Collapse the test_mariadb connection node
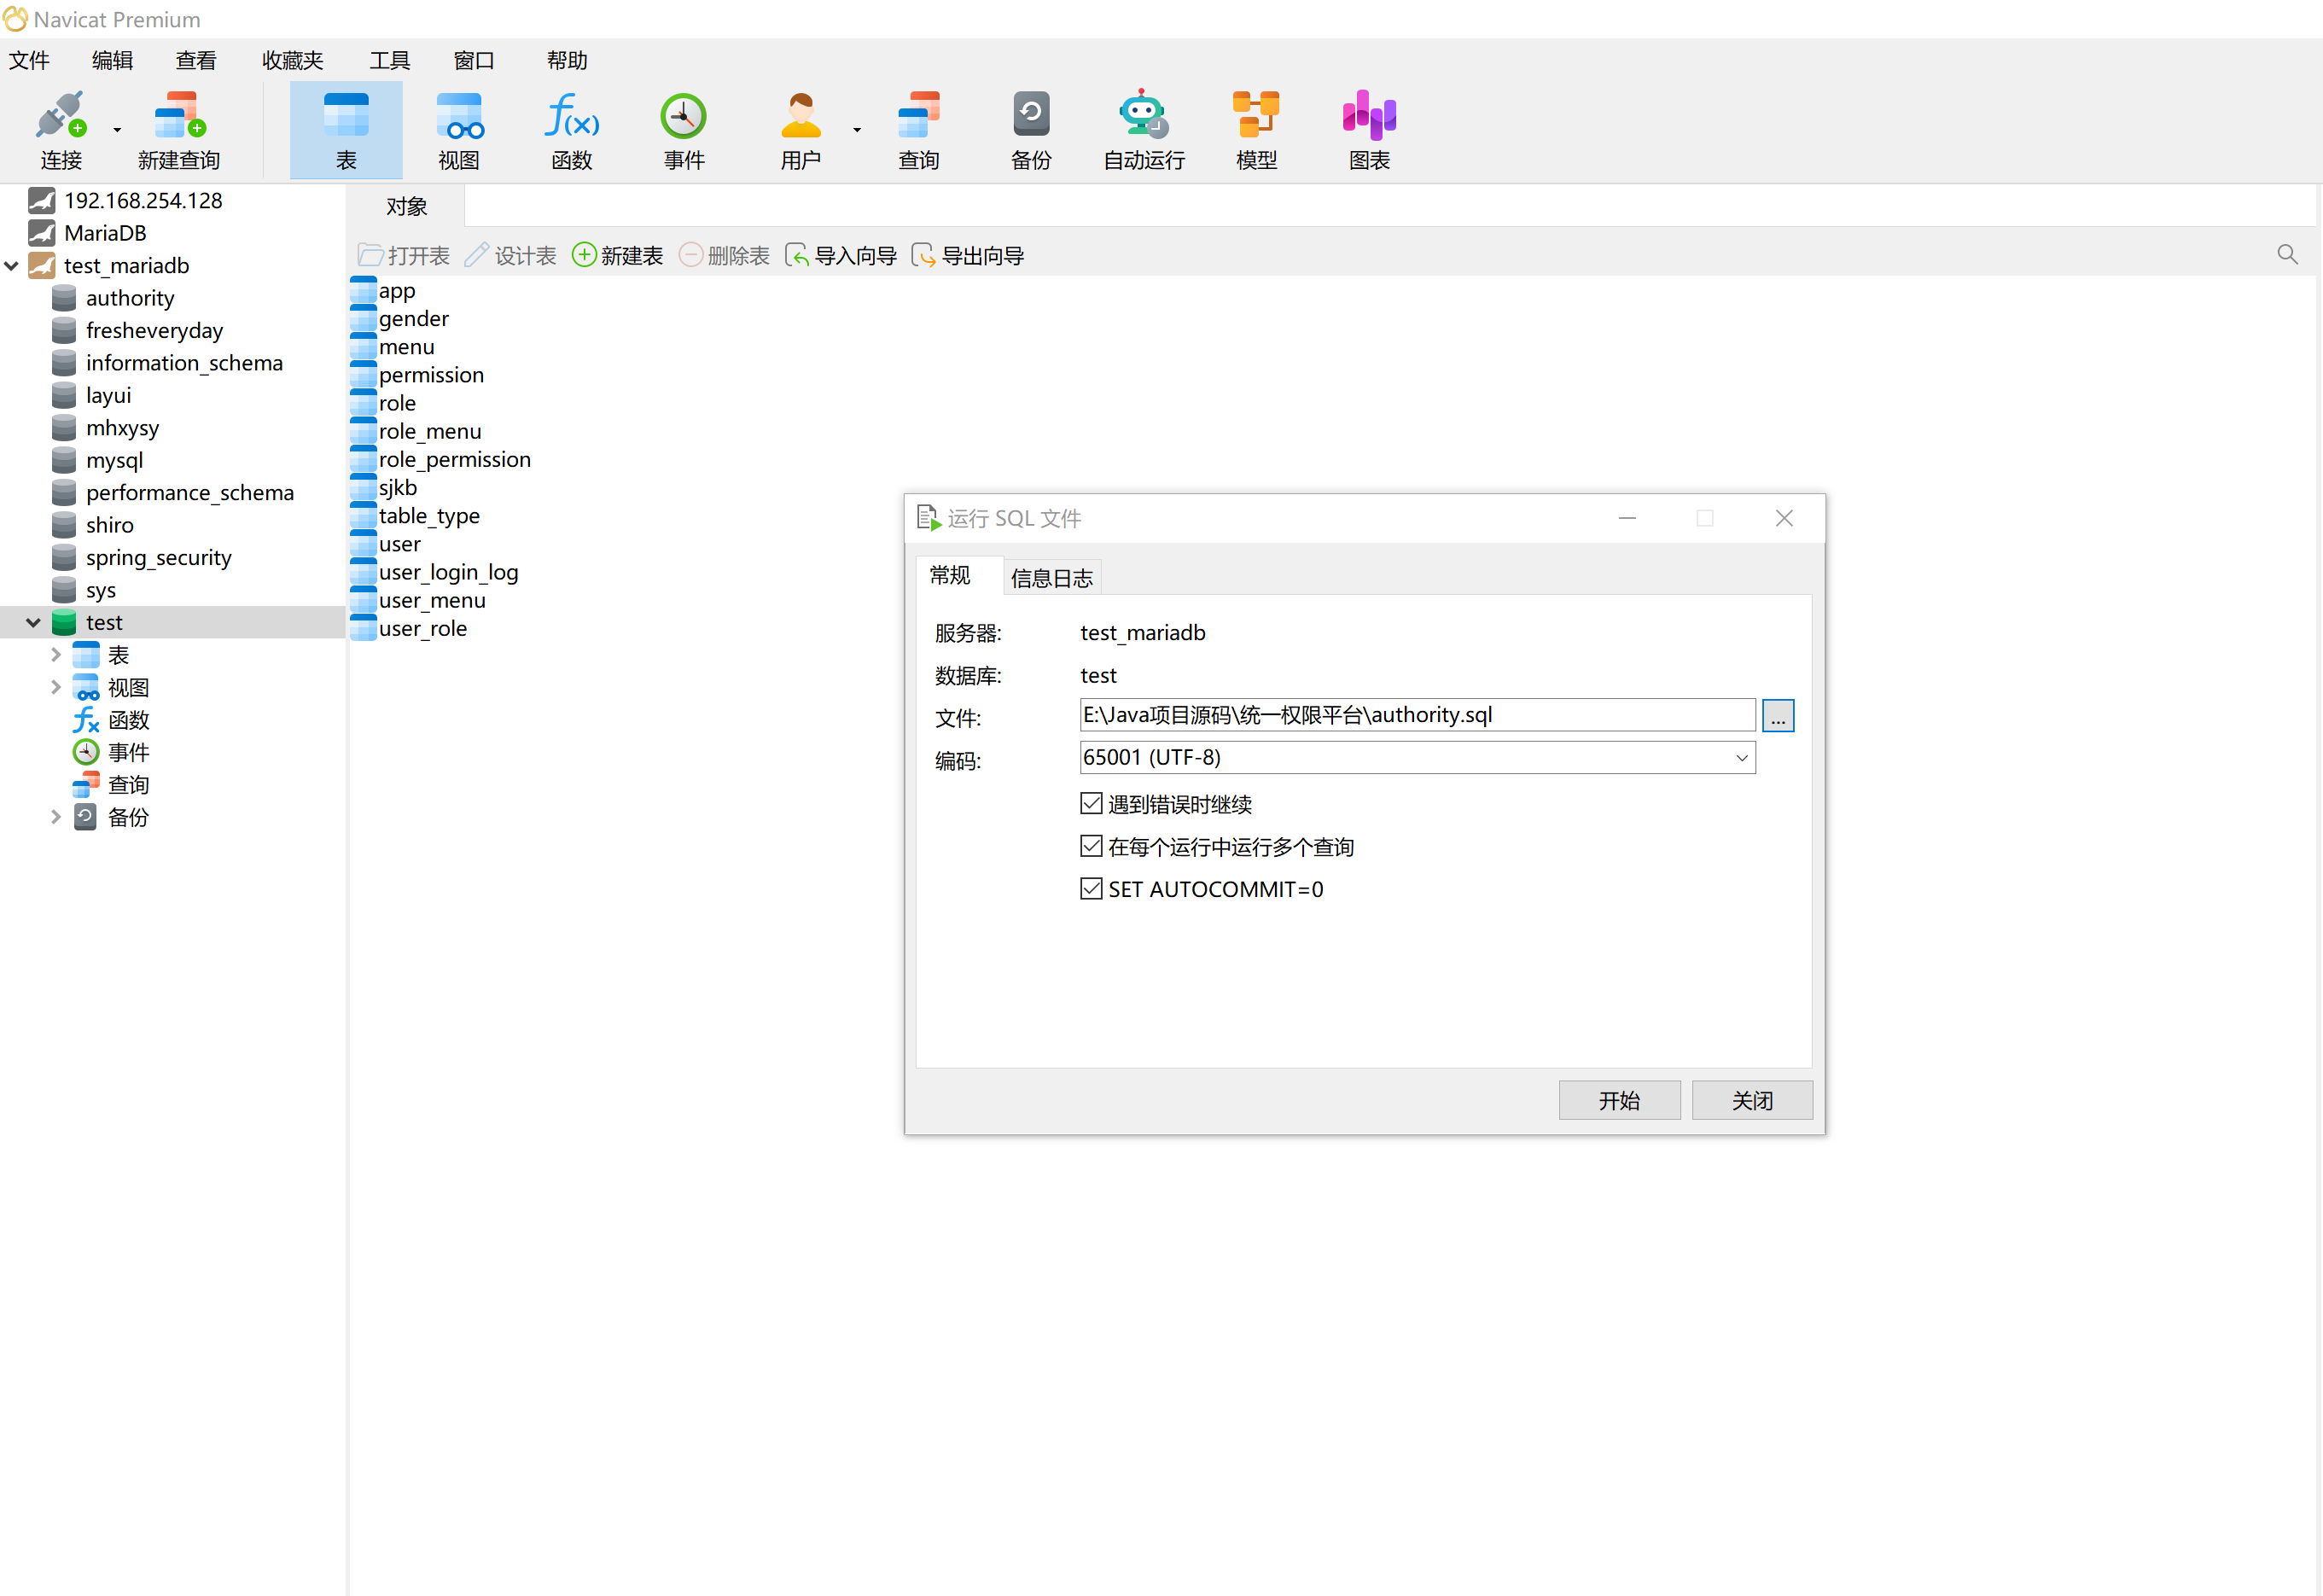 coord(12,266)
